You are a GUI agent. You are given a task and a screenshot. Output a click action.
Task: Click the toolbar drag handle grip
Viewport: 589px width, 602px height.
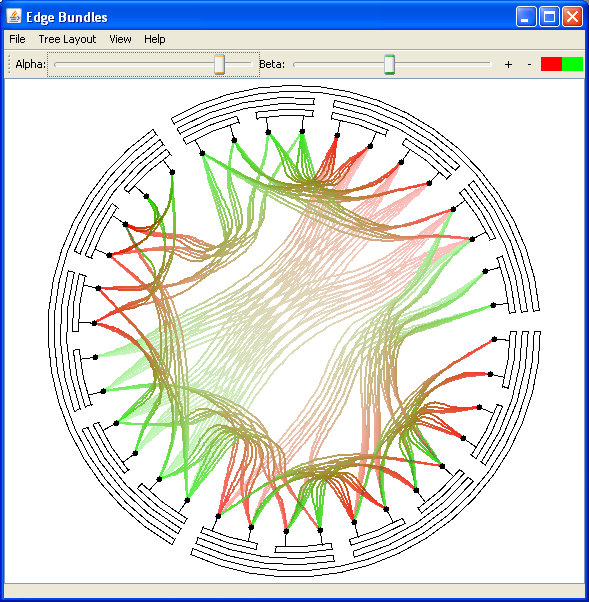[x=10, y=64]
